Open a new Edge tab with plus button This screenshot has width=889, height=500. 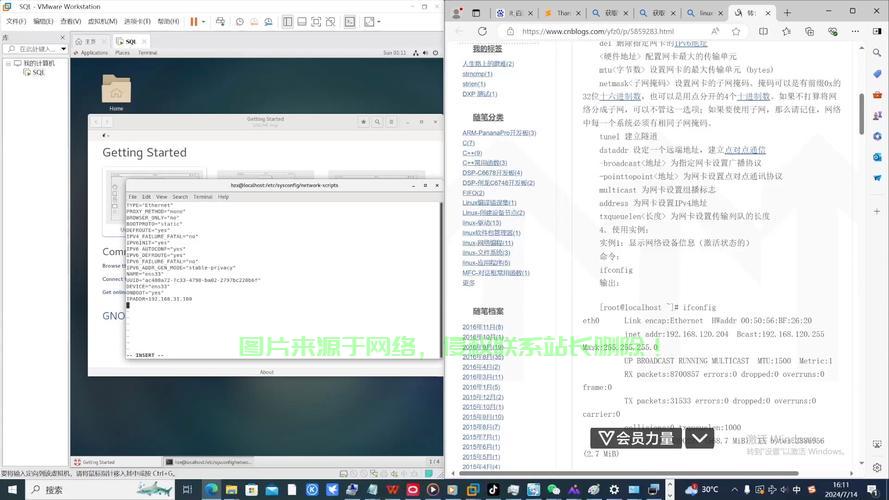[x=787, y=12]
